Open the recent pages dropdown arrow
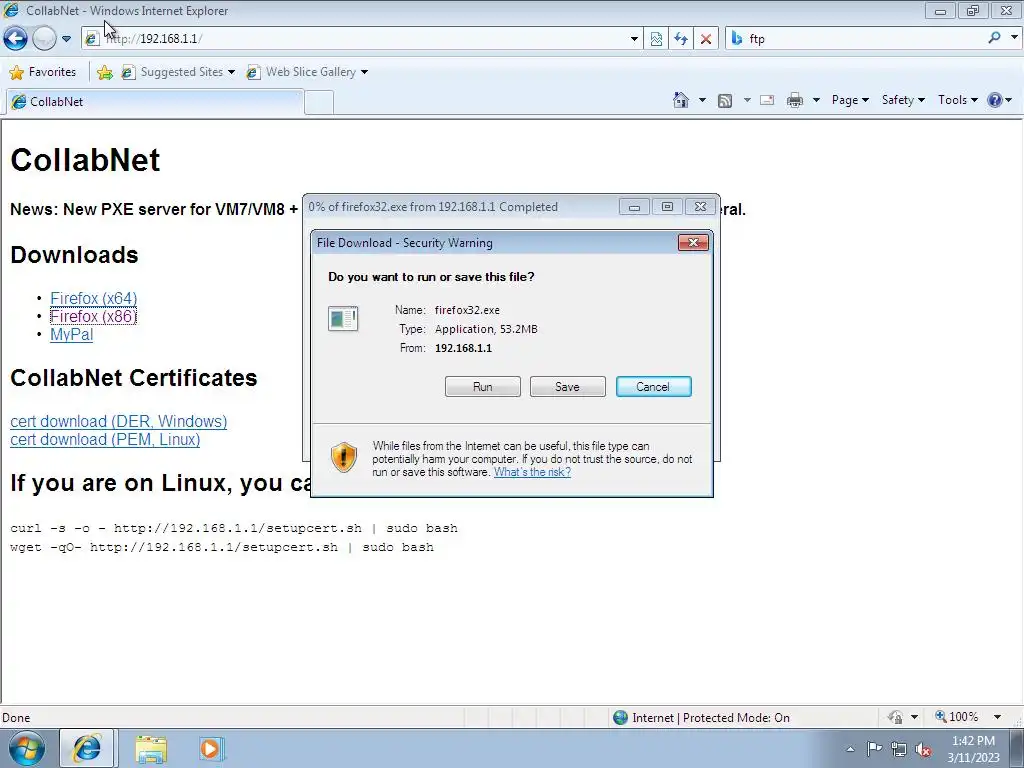Viewport: 1024px width, 768px height. click(x=67, y=39)
